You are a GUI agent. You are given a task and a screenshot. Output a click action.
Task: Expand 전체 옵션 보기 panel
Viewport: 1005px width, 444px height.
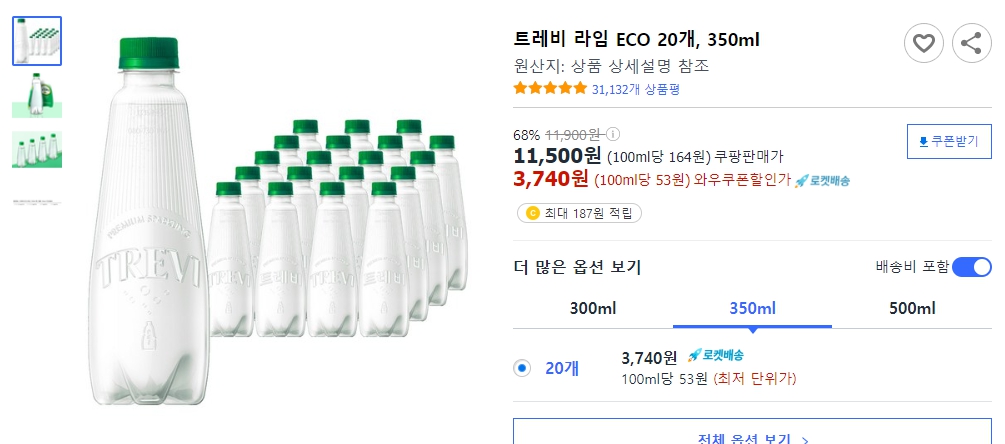(x=752, y=437)
